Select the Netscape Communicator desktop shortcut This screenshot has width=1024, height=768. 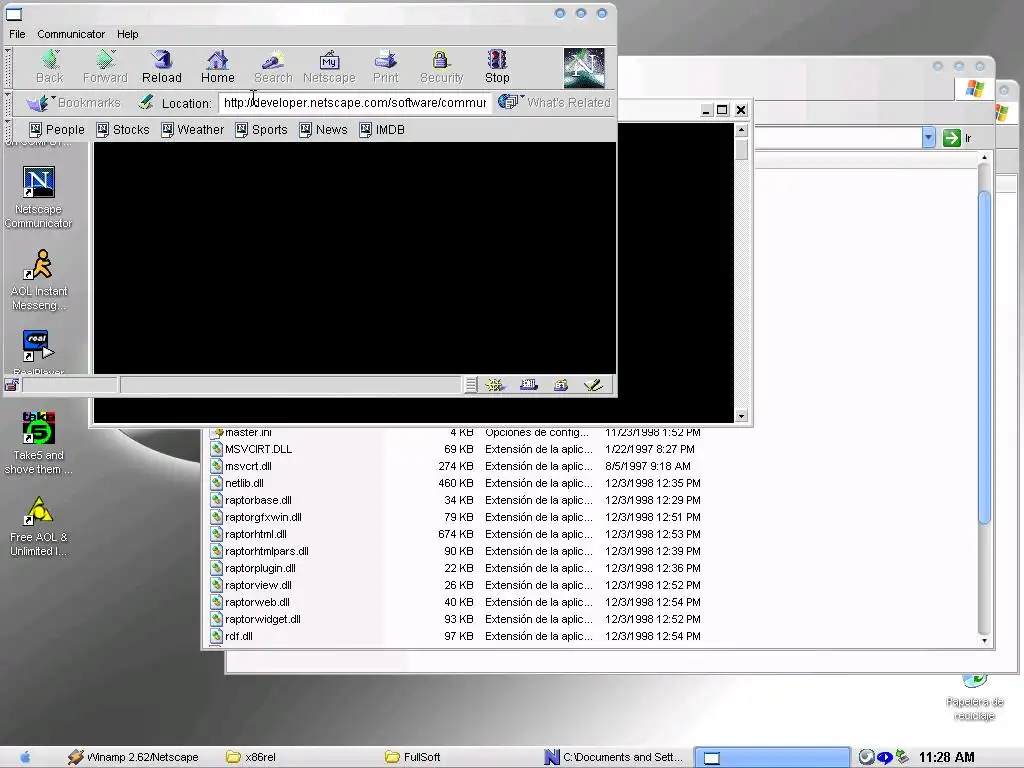coord(39,198)
